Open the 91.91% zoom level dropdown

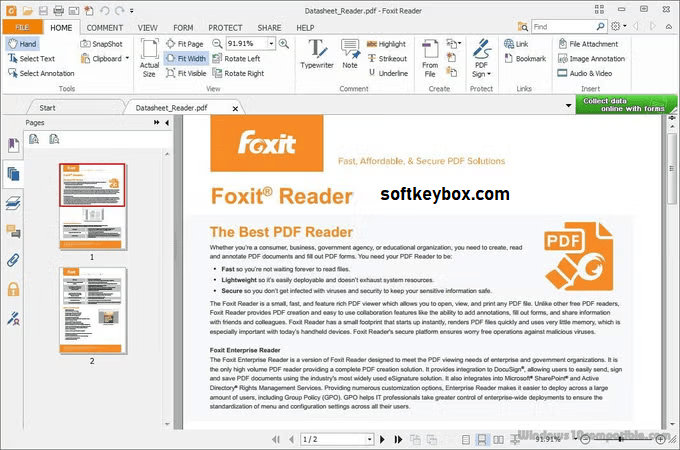click(x=271, y=43)
